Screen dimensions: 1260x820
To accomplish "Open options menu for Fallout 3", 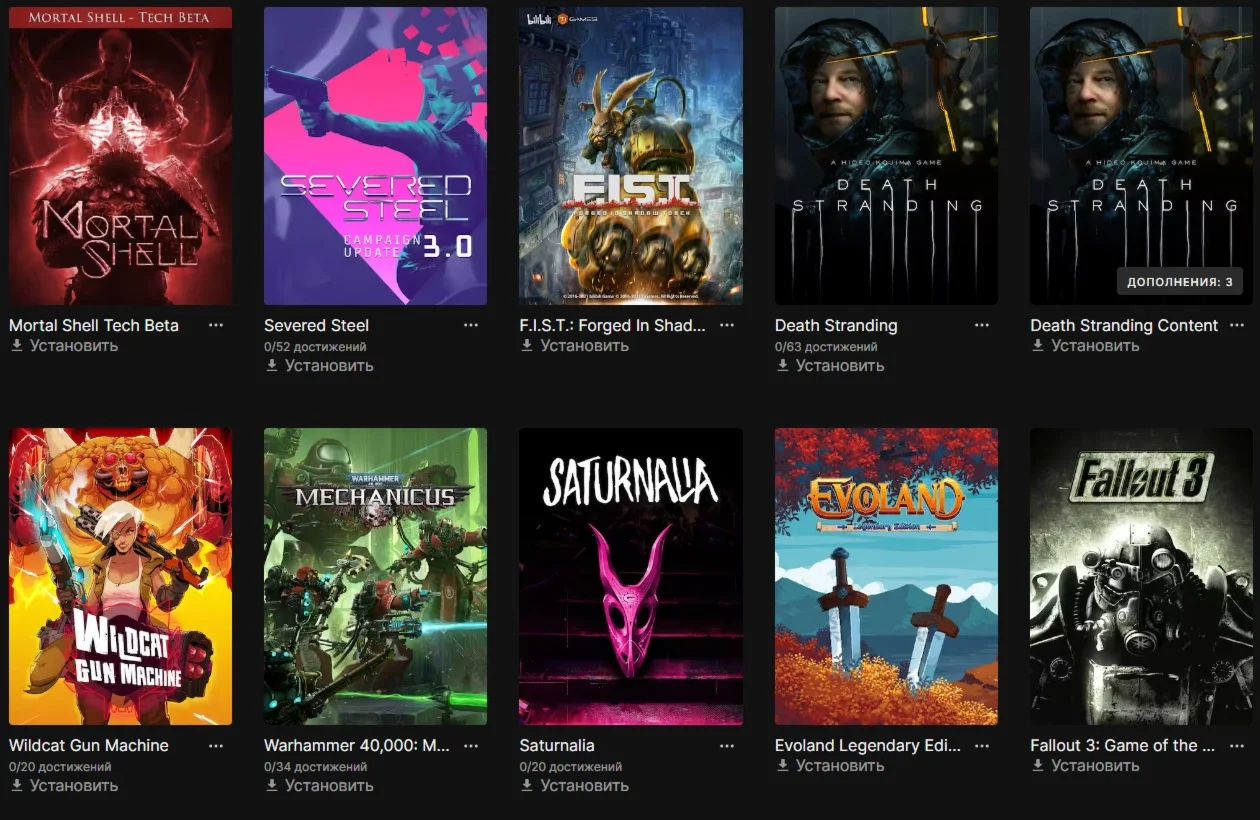I will [x=1237, y=745].
